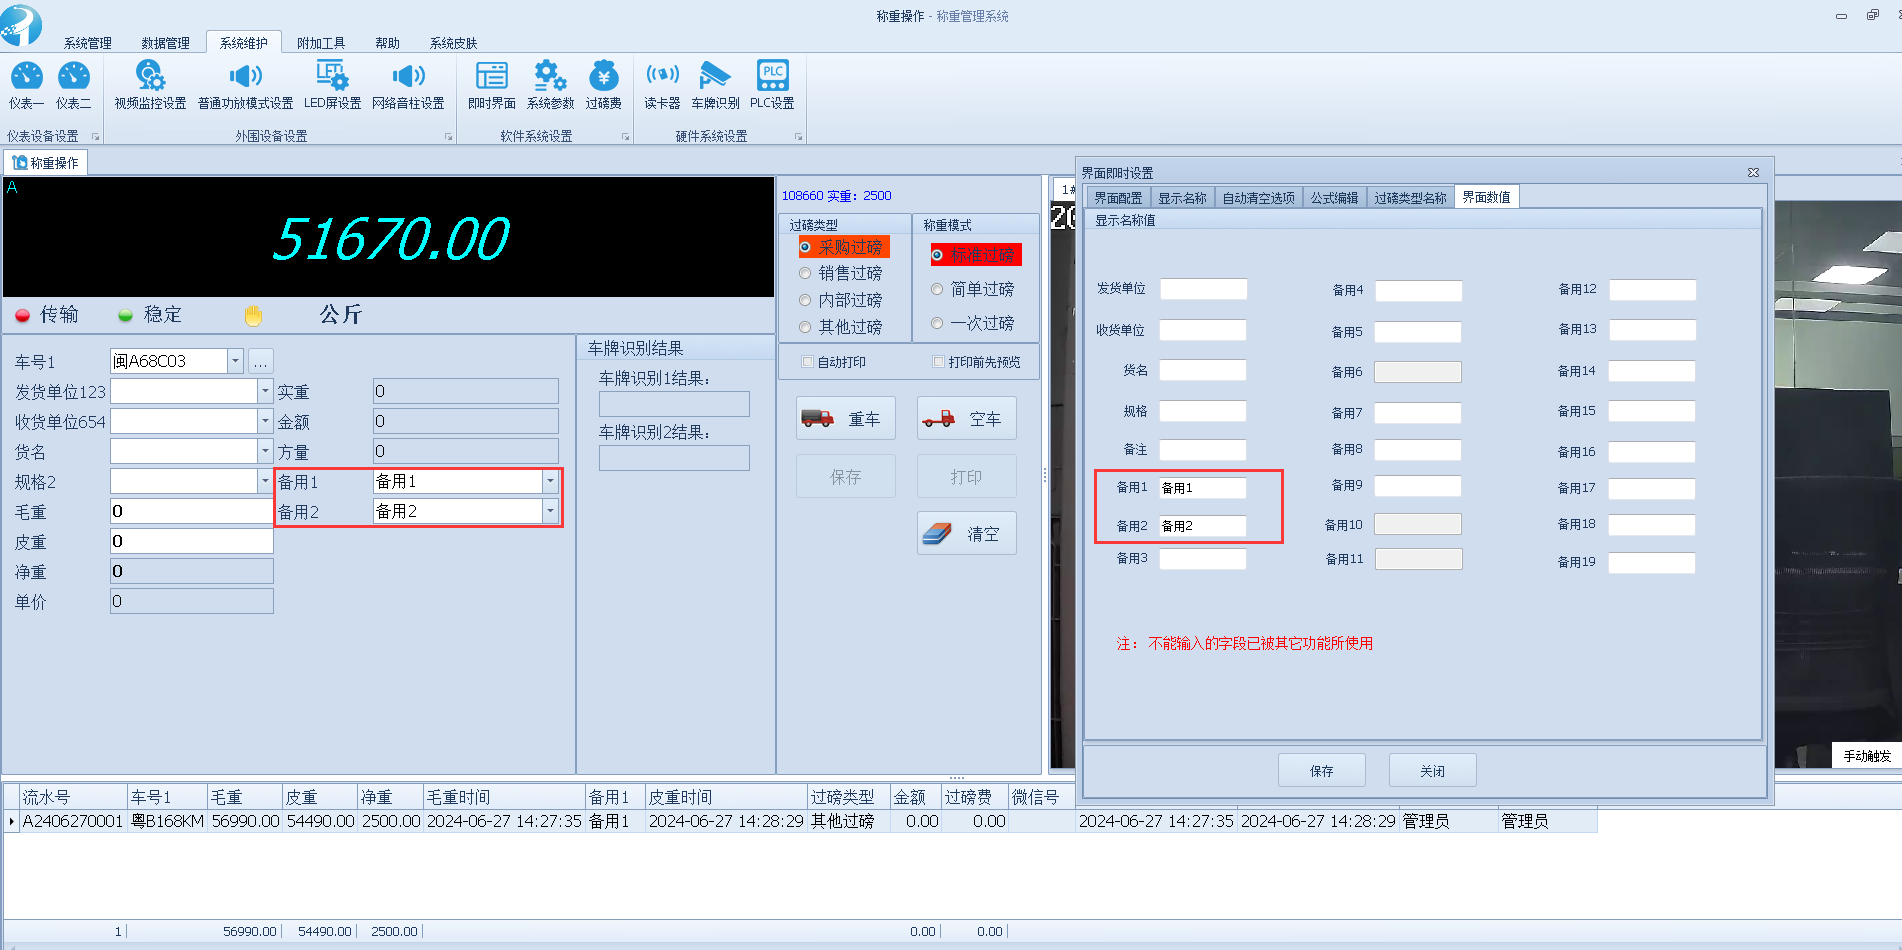Open 车牌识别 plate recognition settings

[x=715, y=85]
